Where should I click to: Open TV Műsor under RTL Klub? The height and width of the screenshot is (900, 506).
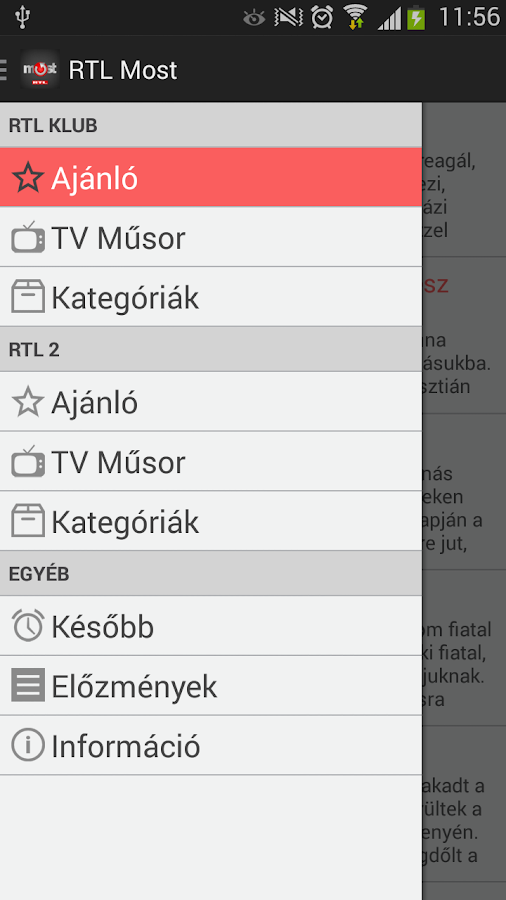point(211,237)
